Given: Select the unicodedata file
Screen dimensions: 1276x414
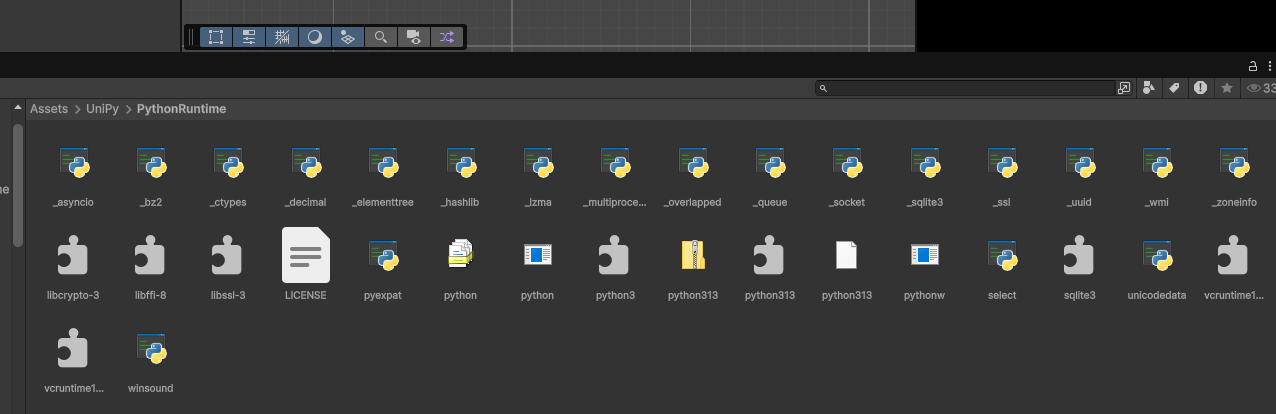Looking at the screenshot, I should (1156, 268).
